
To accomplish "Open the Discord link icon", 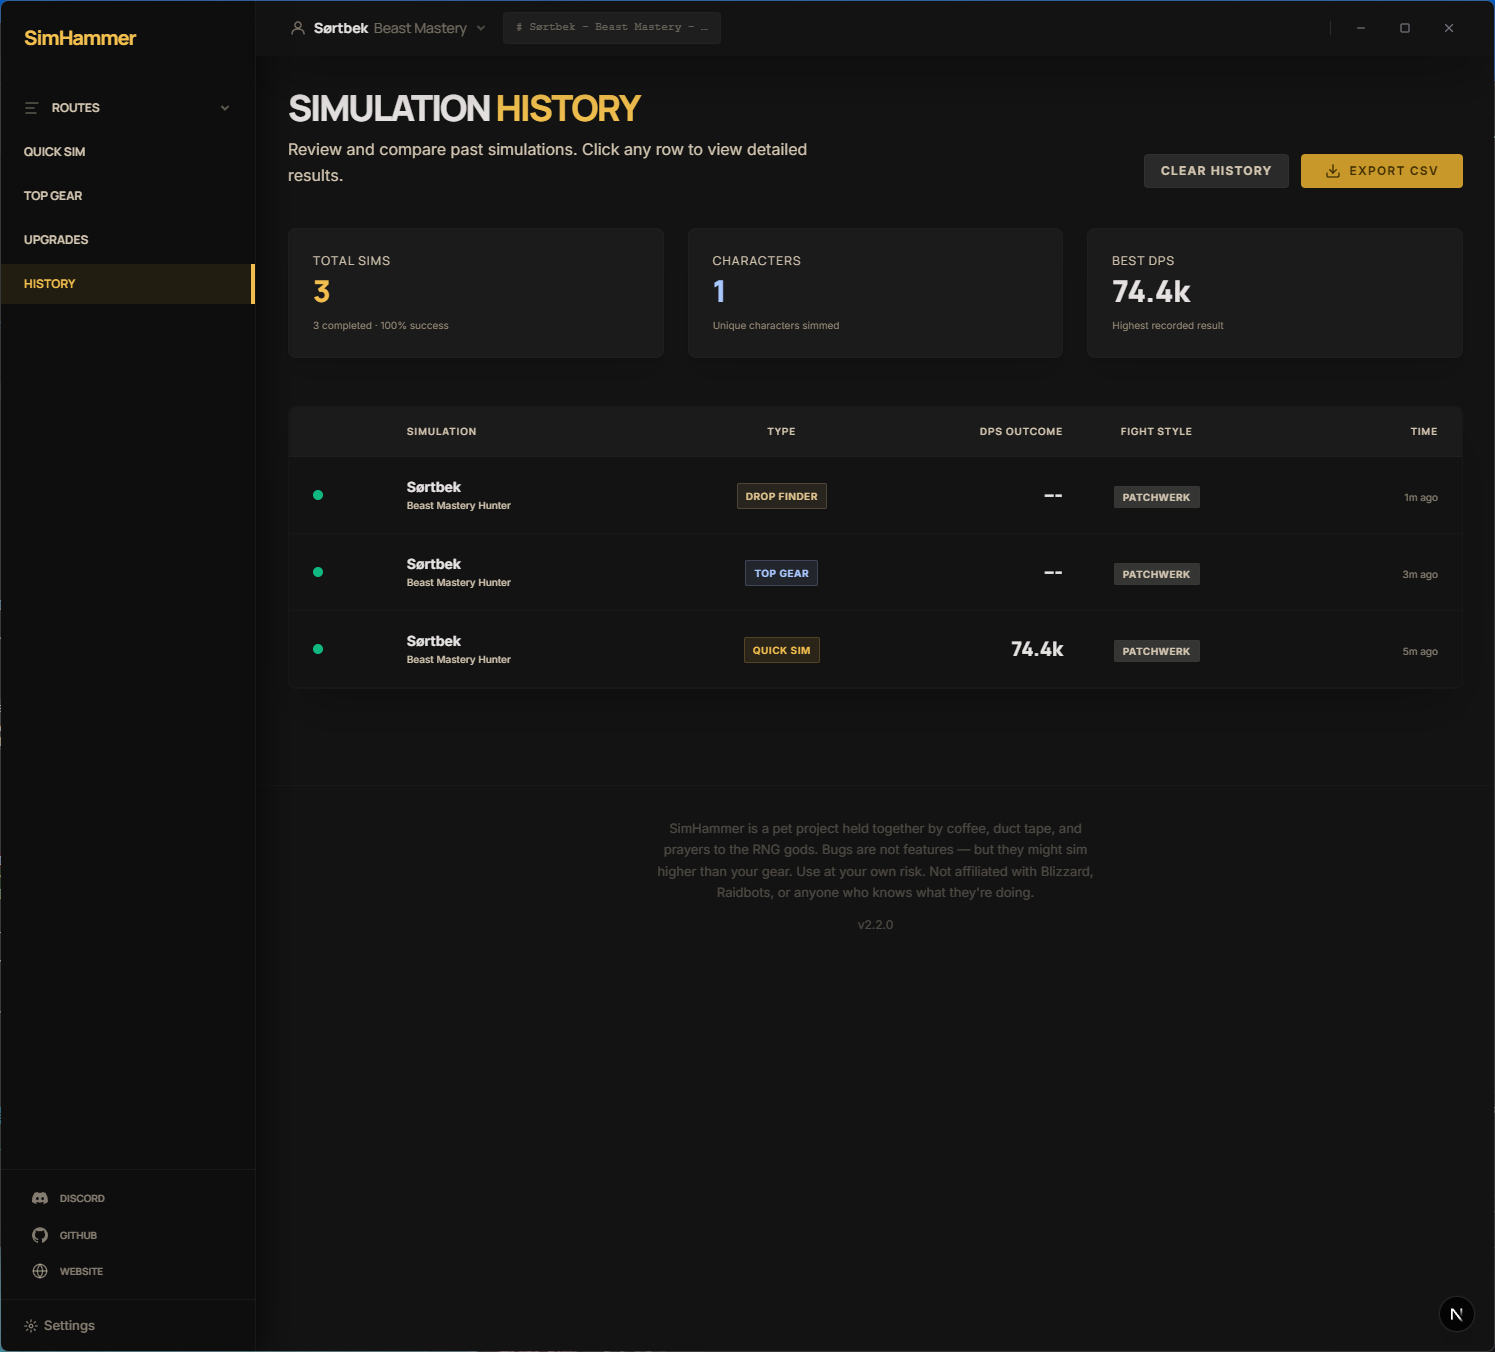I will point(40,1198).
